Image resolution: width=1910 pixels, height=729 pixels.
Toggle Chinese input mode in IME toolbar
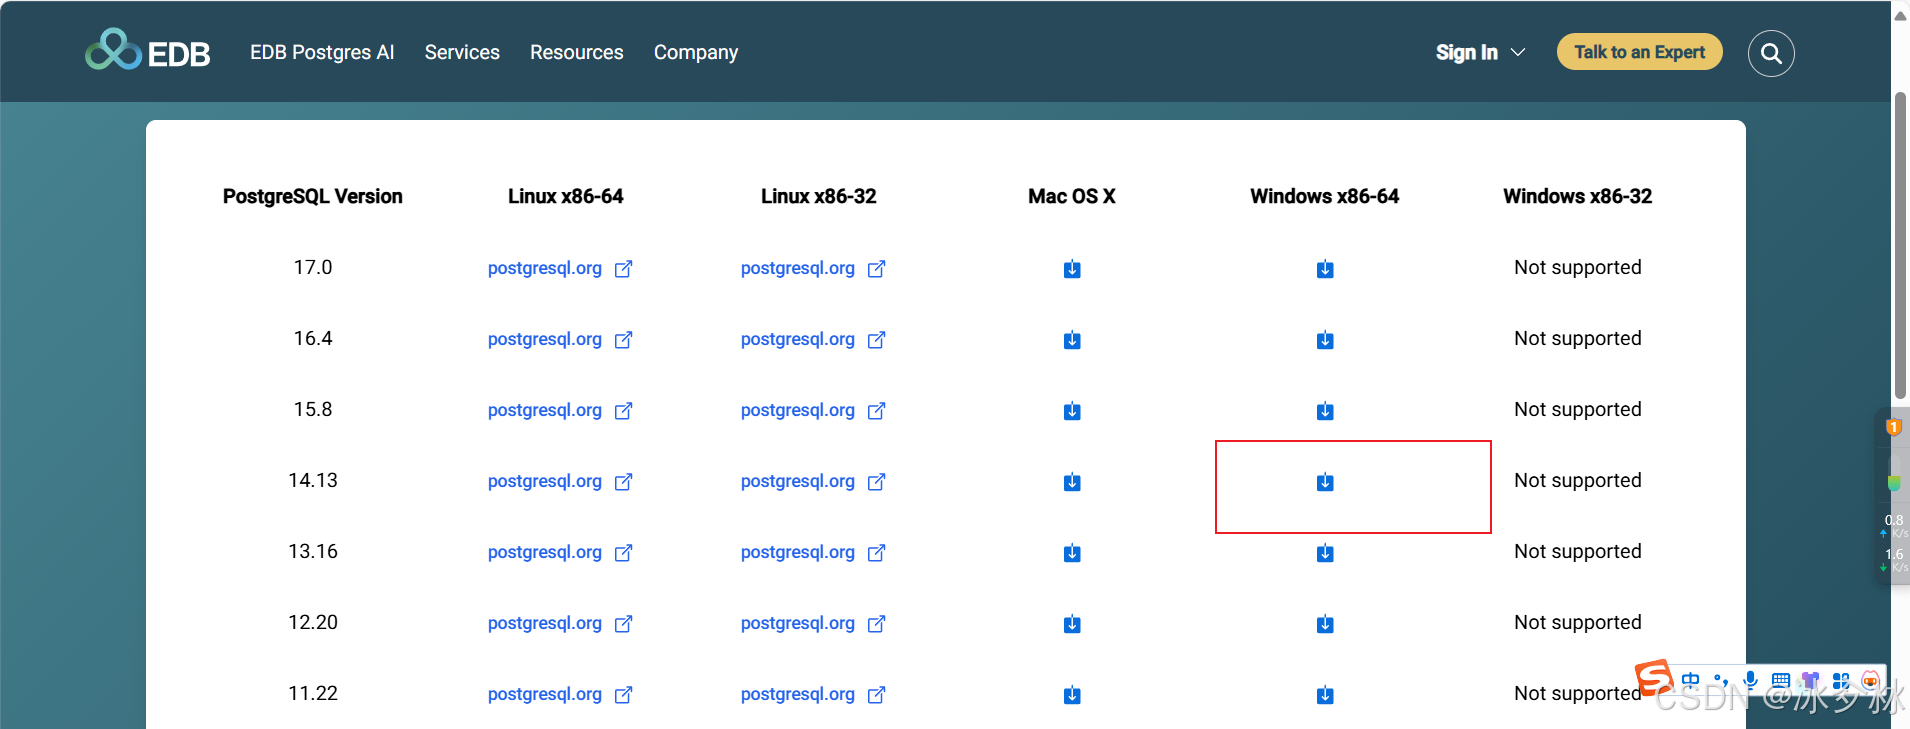1691,681
